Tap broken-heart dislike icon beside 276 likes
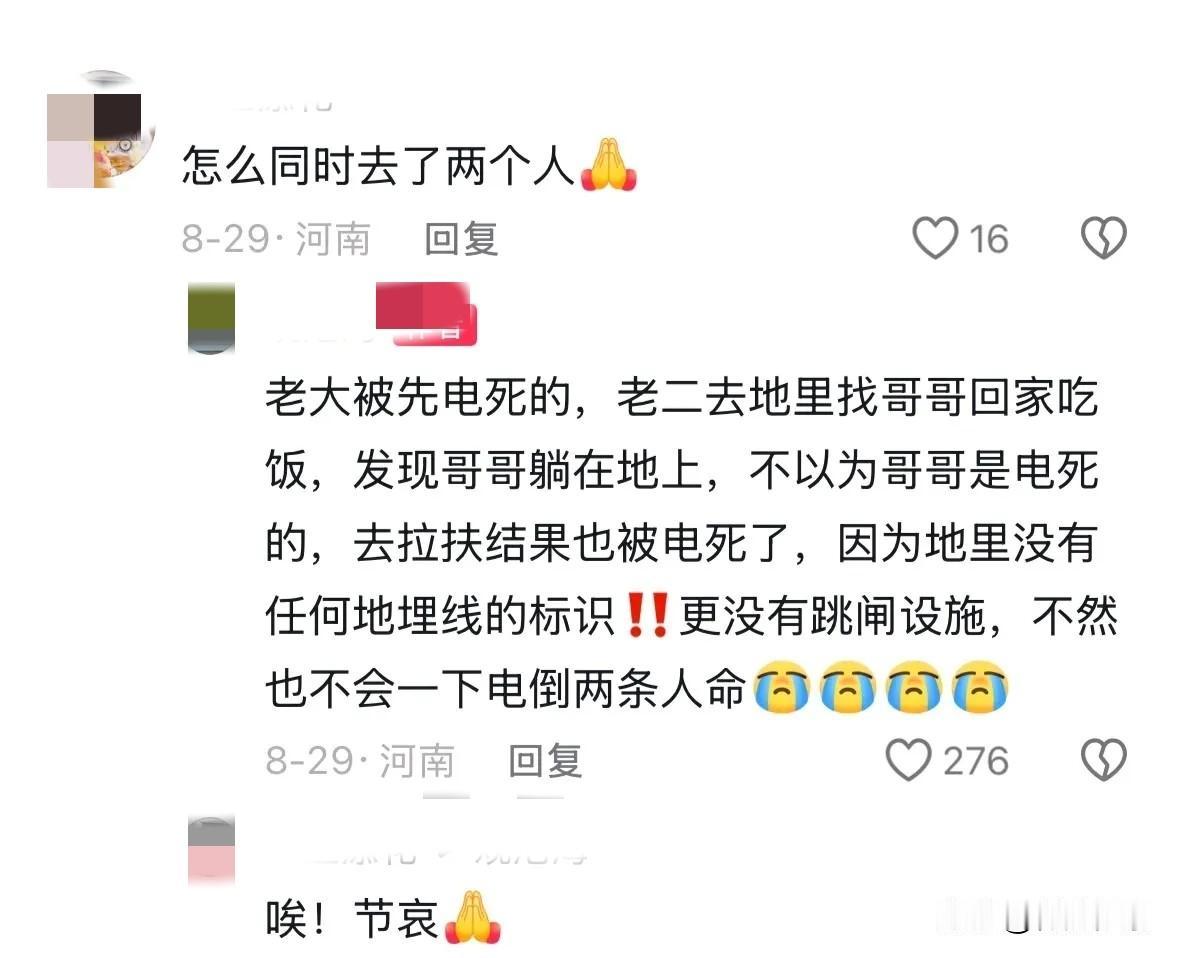Image resolution: width=1179 pixels, height=958 pixels. (1104, 759)
